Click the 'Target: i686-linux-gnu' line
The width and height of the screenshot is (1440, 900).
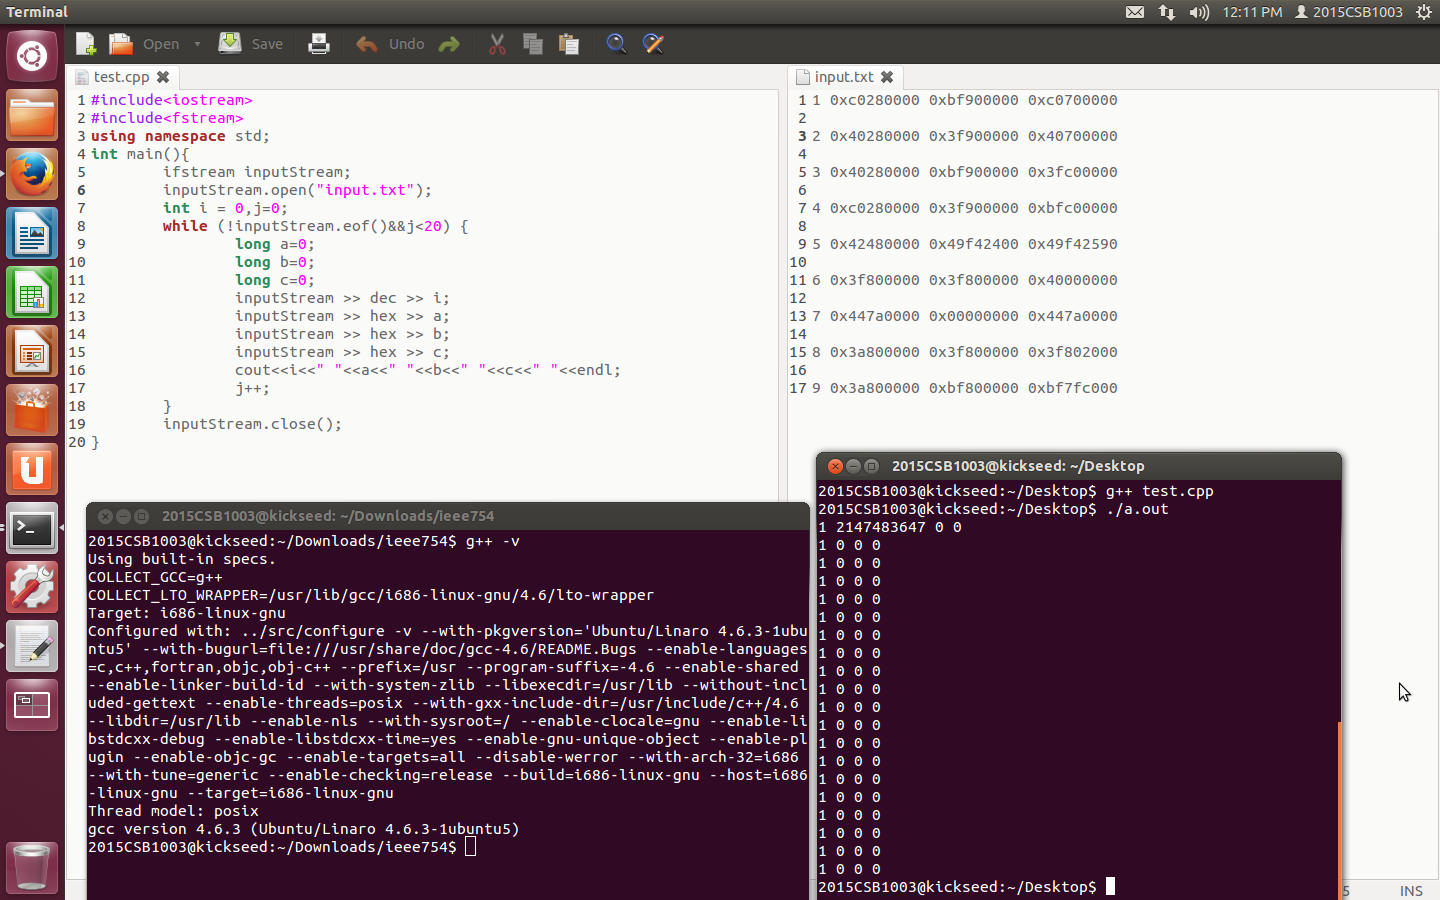[187, 613]
